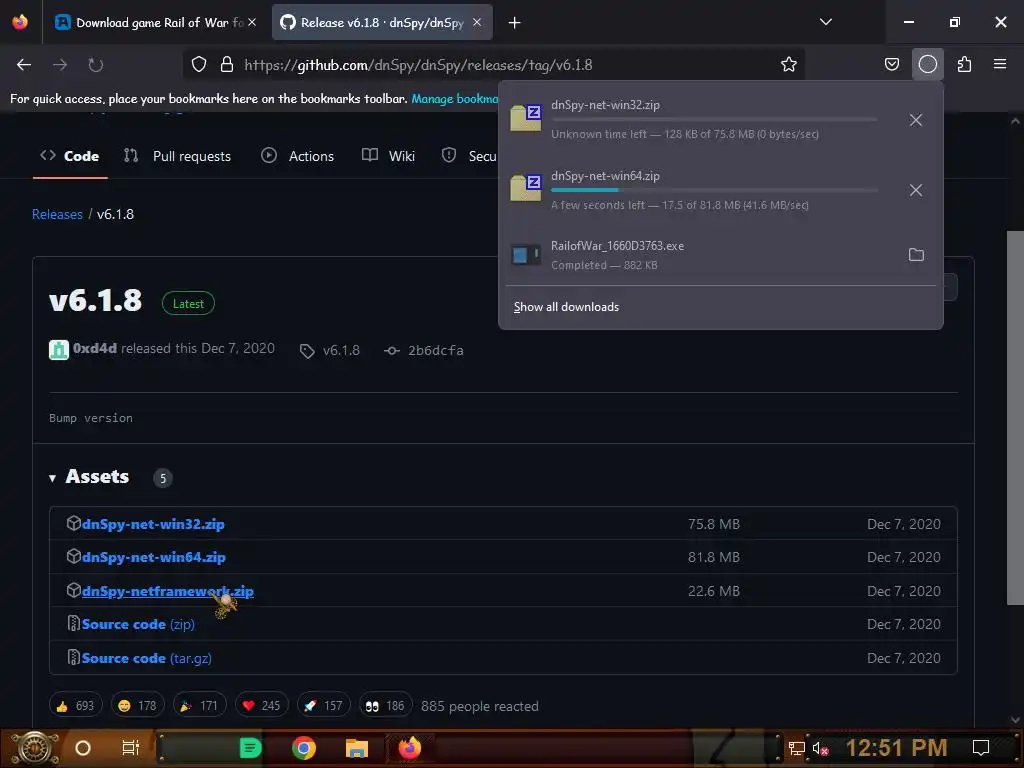Open the Code repository tab
The image size is (1024, 768).
coord(70,156)
